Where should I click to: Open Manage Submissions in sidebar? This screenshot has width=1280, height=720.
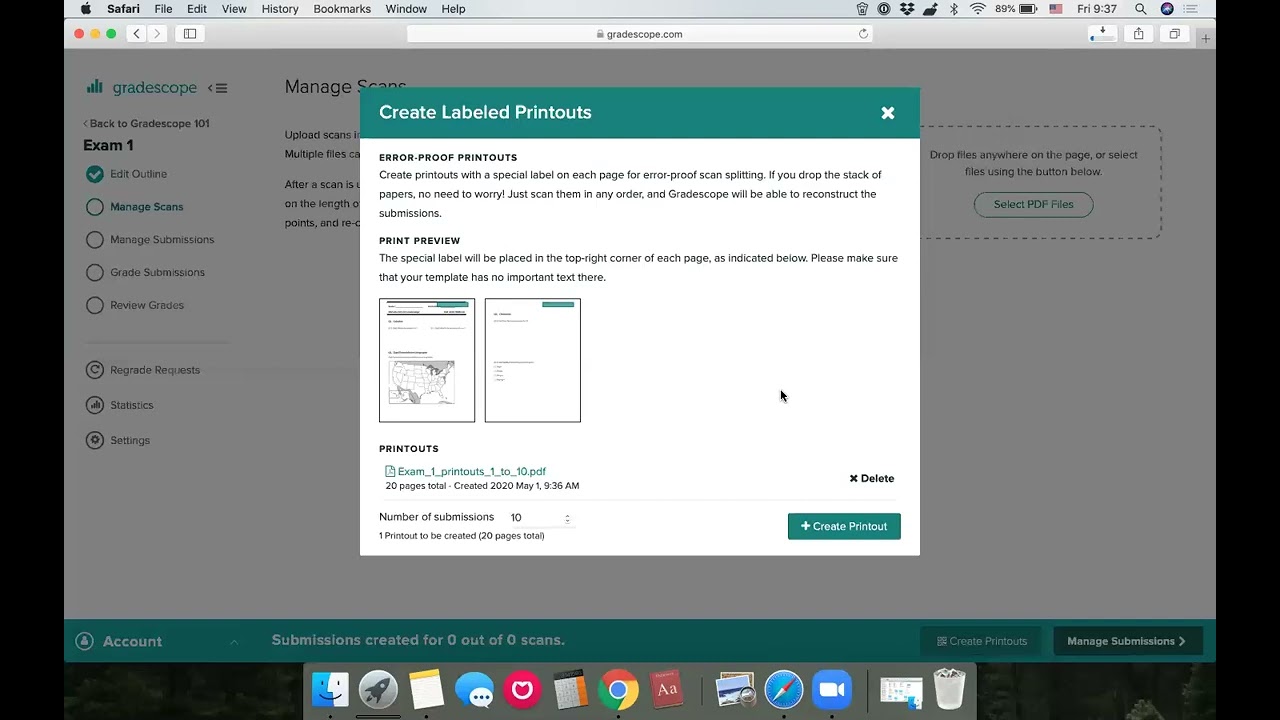[x=162, y=240]
